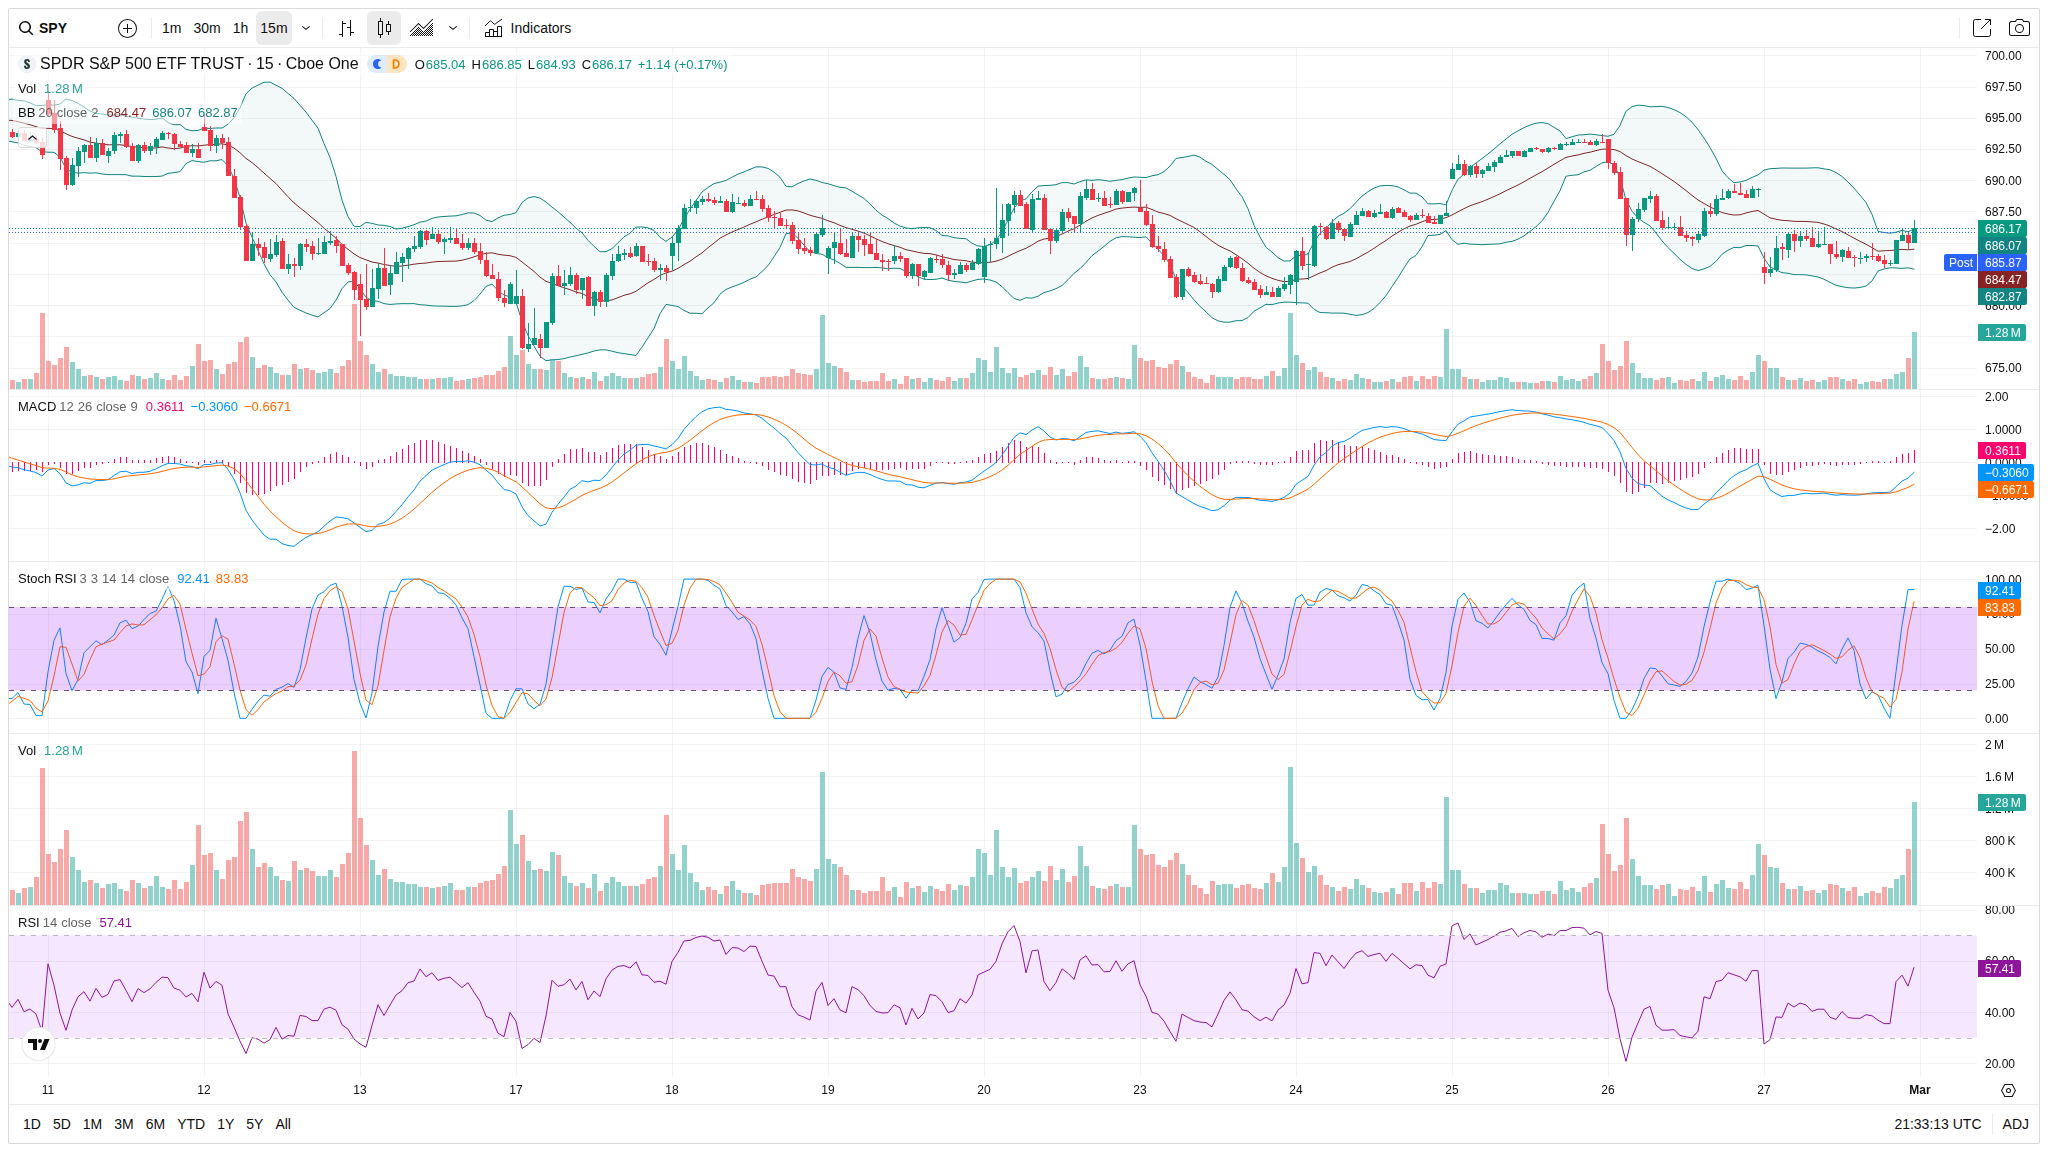Select the Bars chart style icon
The height and width of the screenshot is (1152, 2048).
point(346,28)
